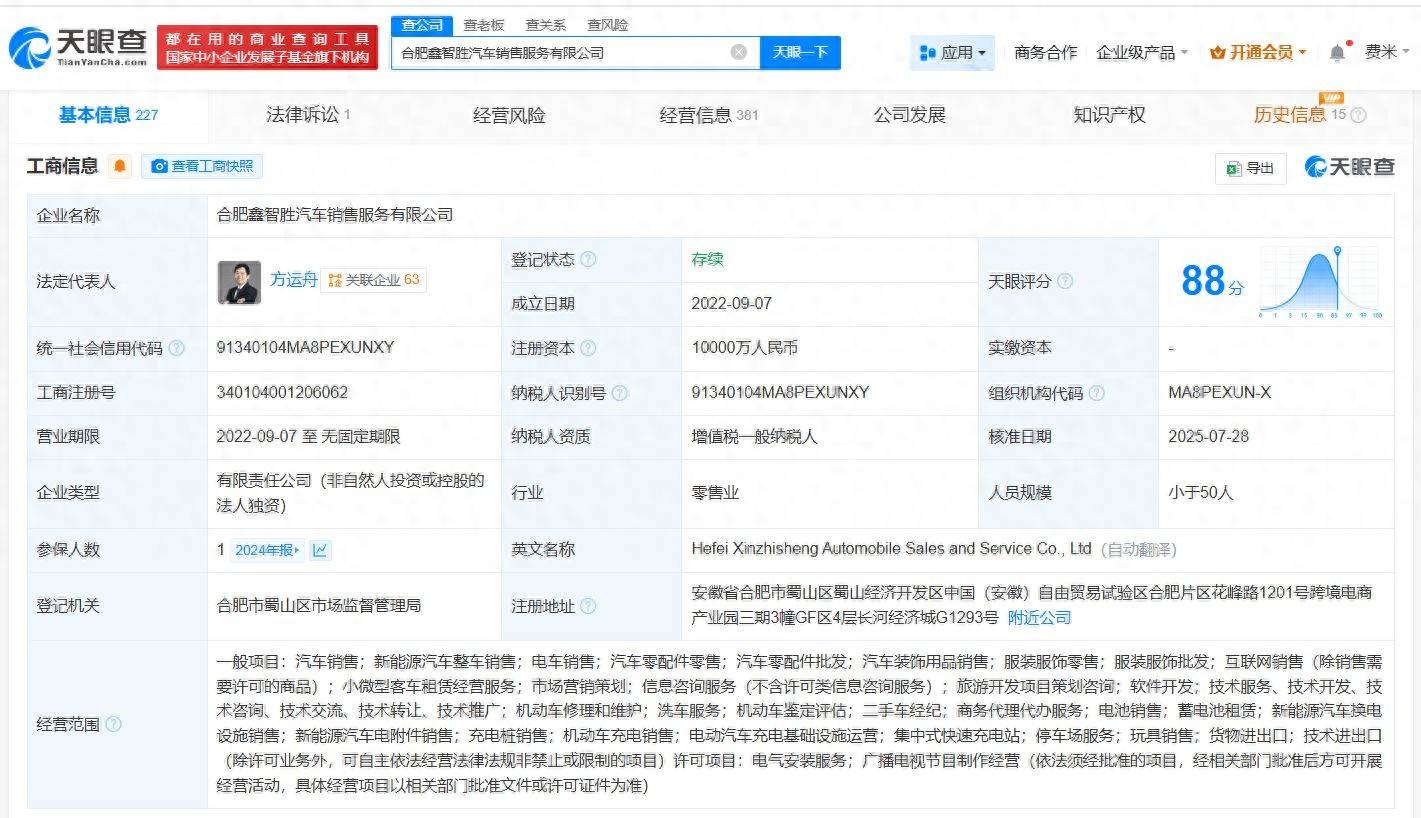
Task: Select the 查老板 search tab
Action: 484,25
